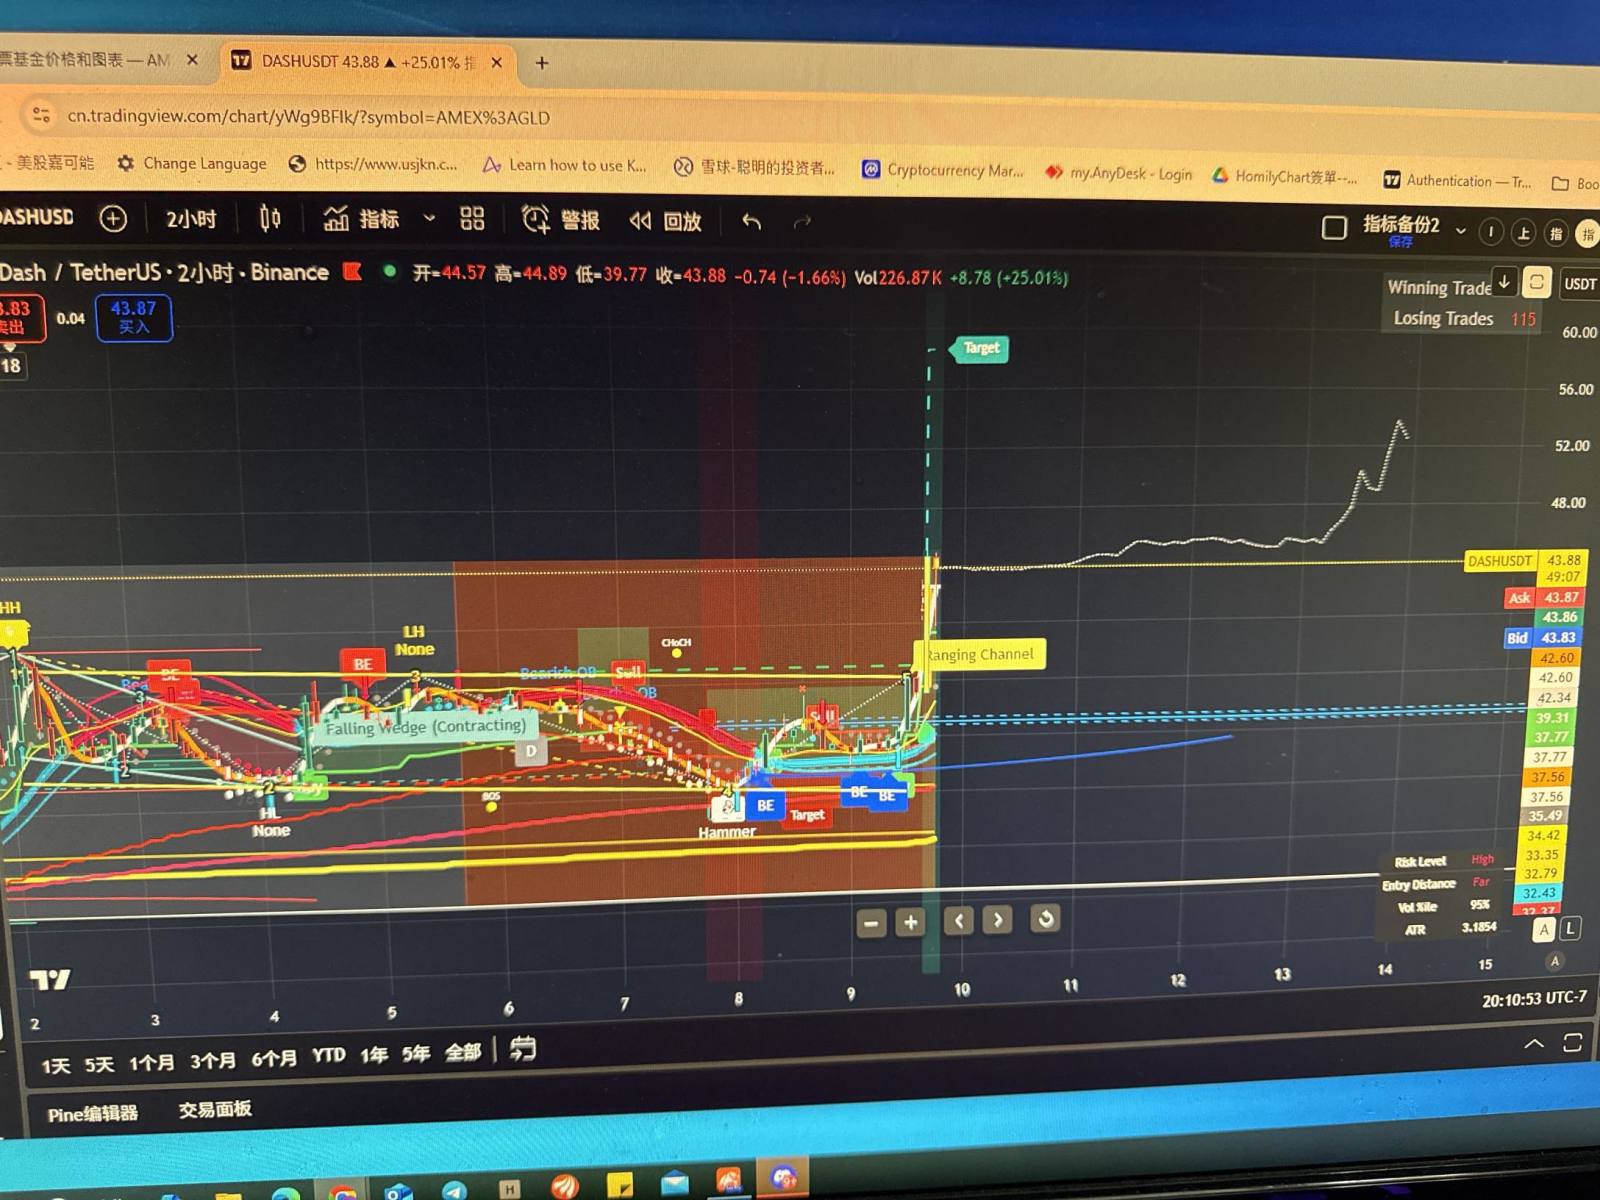Tick the checkbox beside 指标备份2
1600x1200 pixels.
coord(1334,228)
